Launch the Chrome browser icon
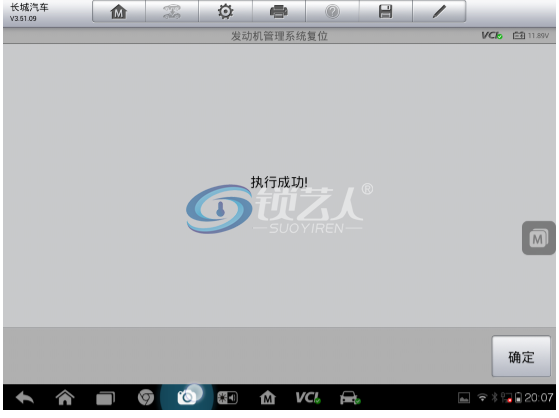 [x=146, y=398]
